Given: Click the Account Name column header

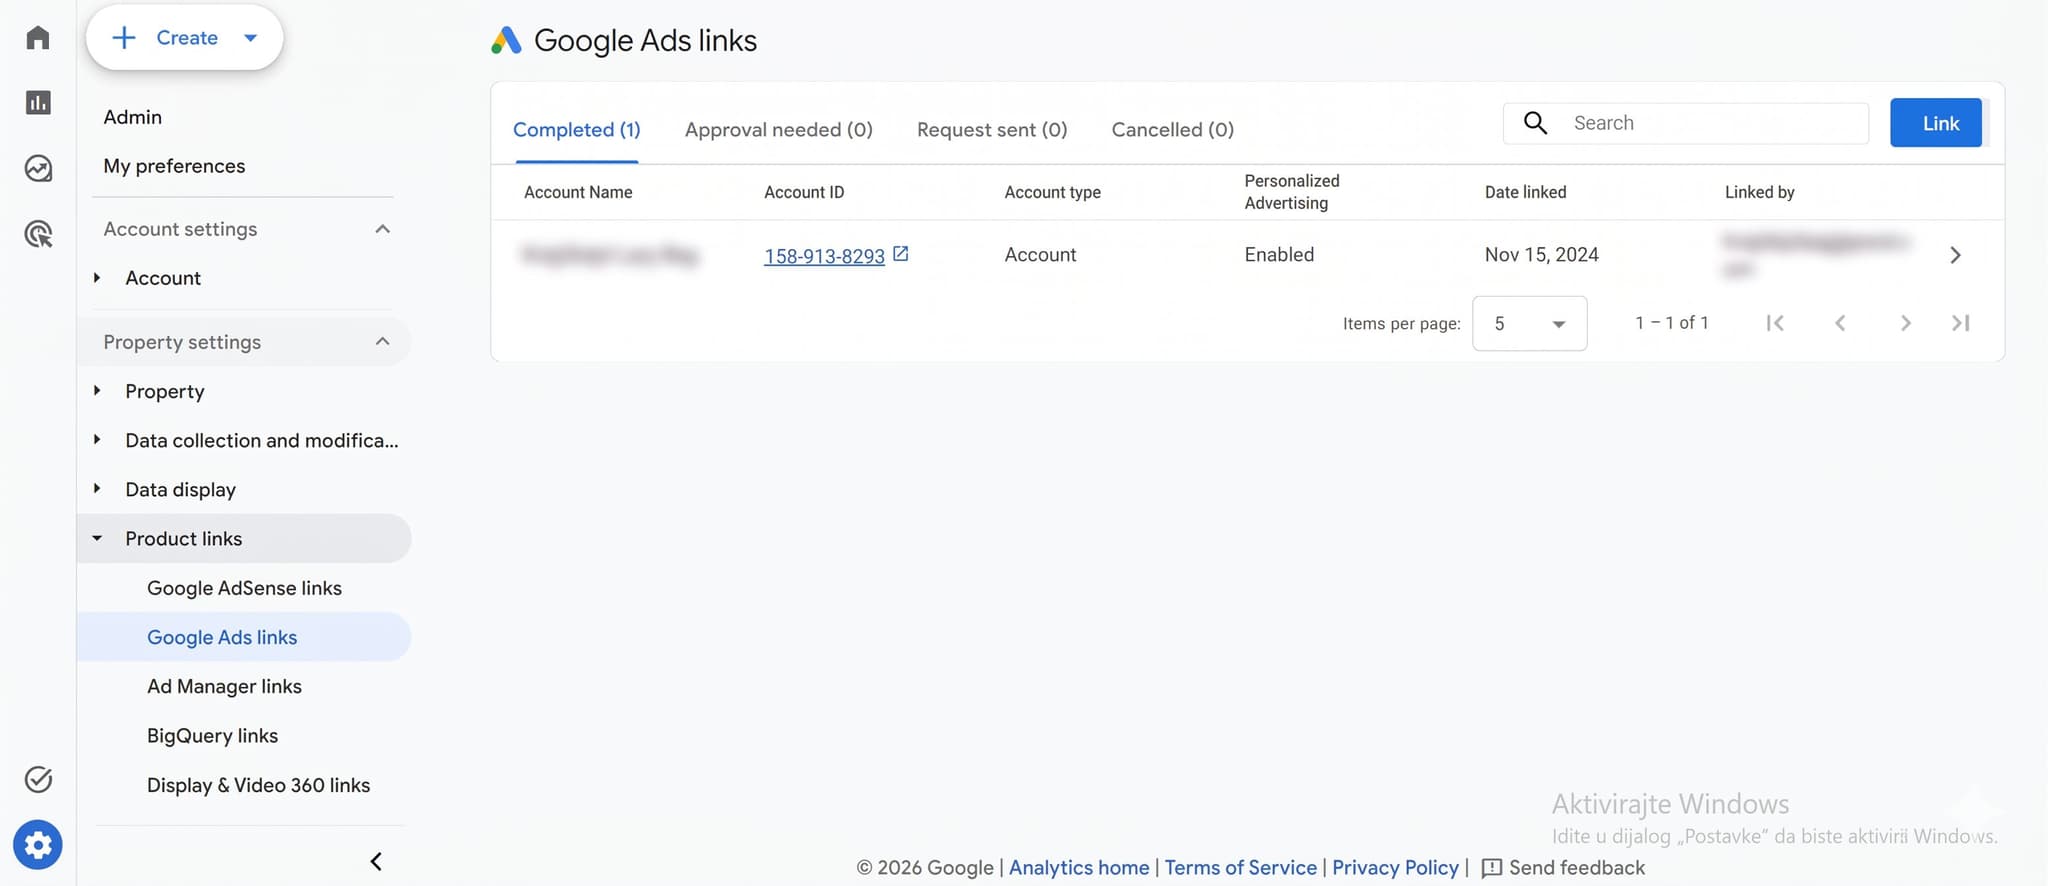Looking at the screenshot, I should (578, 192).
